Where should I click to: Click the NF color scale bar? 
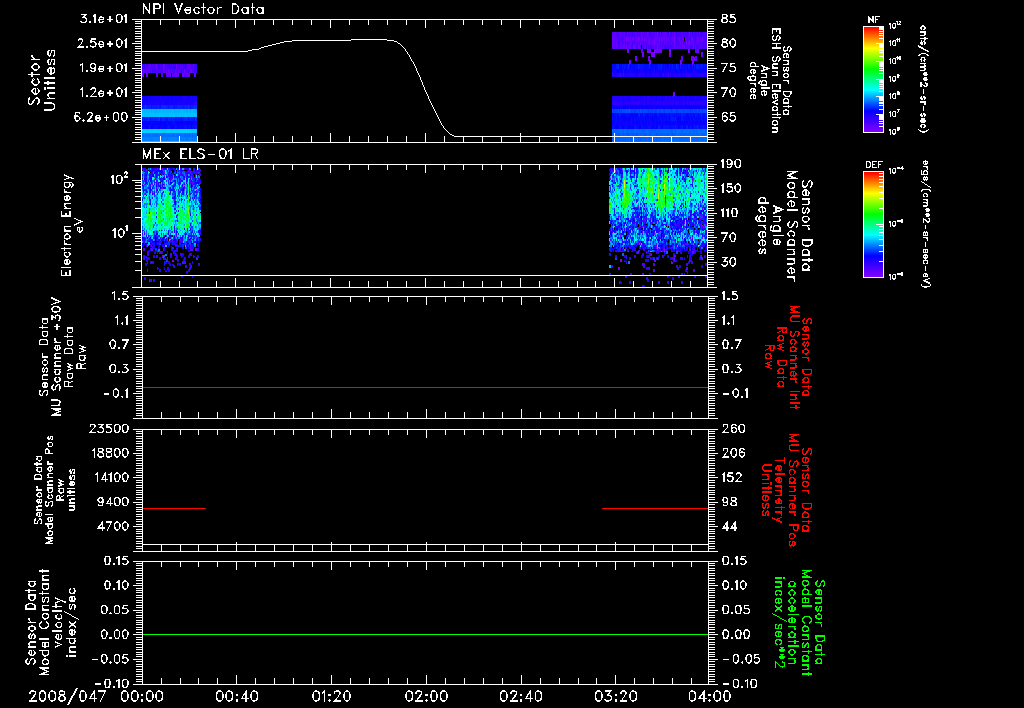coord(874,78)
